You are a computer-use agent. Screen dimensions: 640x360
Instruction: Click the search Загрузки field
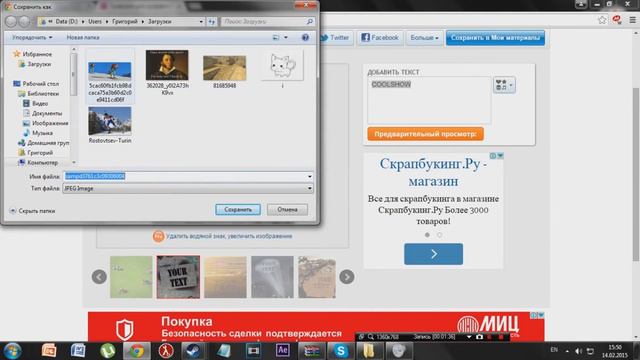(268, 22)
